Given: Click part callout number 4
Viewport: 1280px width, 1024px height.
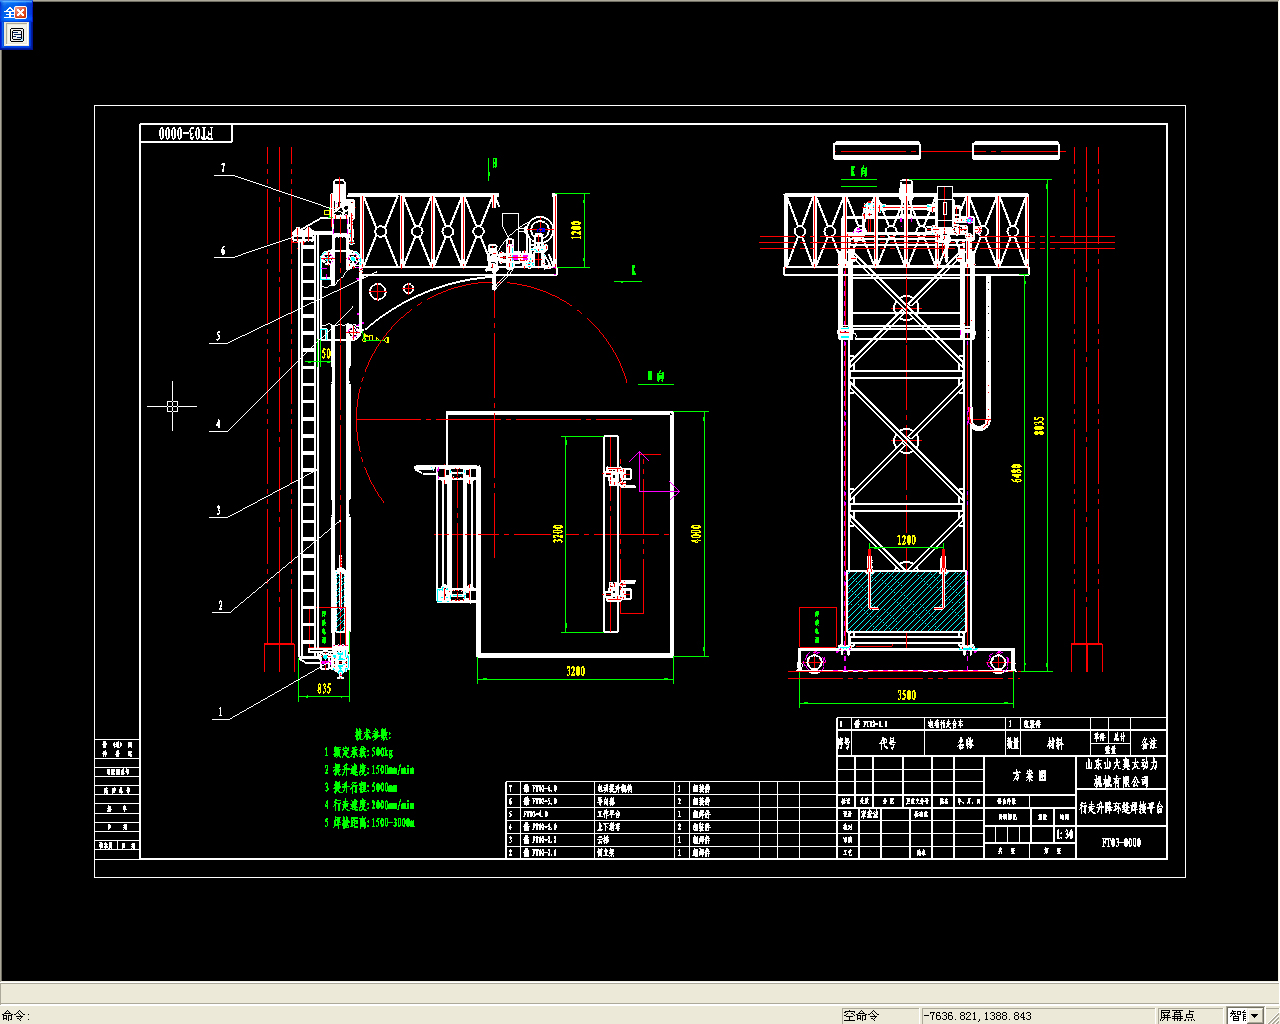Looking at the screenshot, I should click(x=219, y=424).
